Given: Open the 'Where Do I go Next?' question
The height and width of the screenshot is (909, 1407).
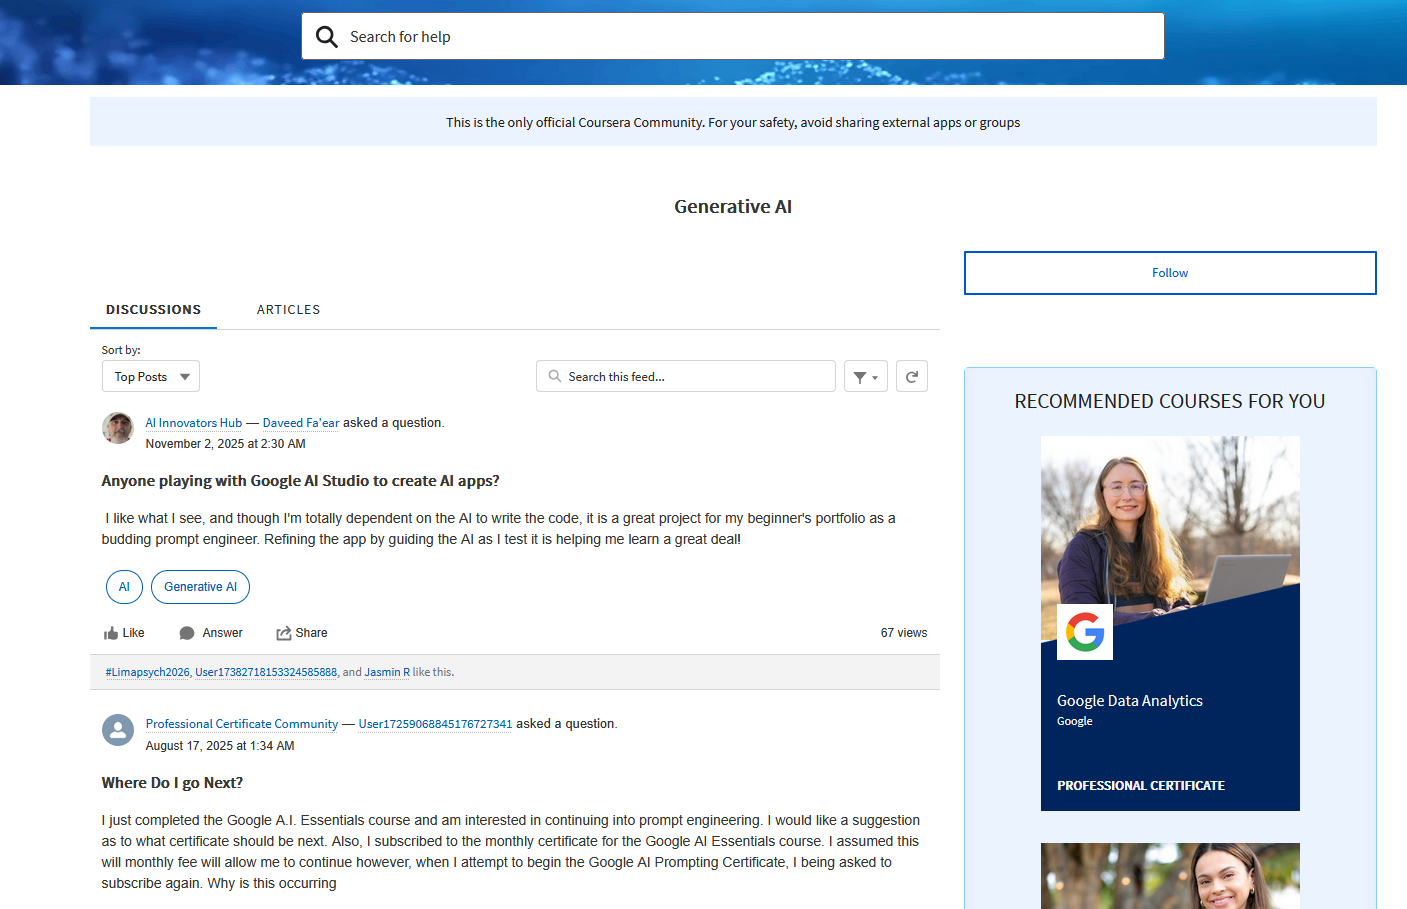Looking at the screenshot, I should (x=172, y=783).
